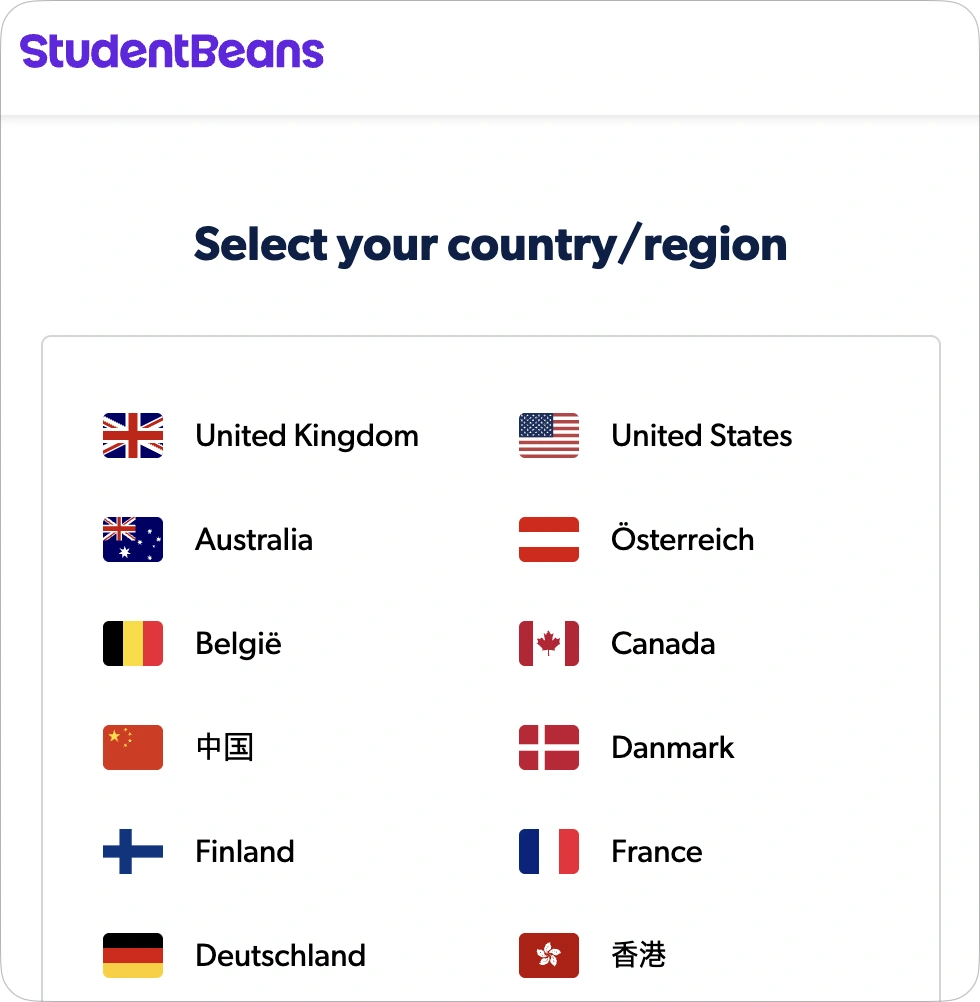Choose the 香港 text link
Screen dimensions: 980x1002
coord(638,956)
